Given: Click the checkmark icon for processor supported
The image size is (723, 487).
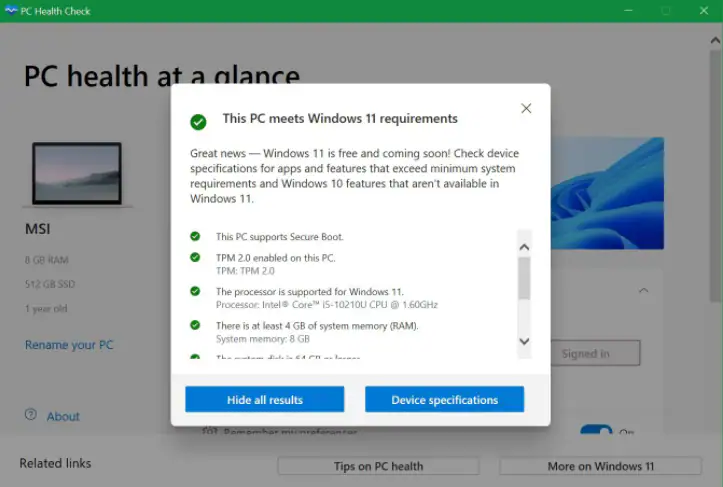Looking at the screenshot, I should (195, 291).
